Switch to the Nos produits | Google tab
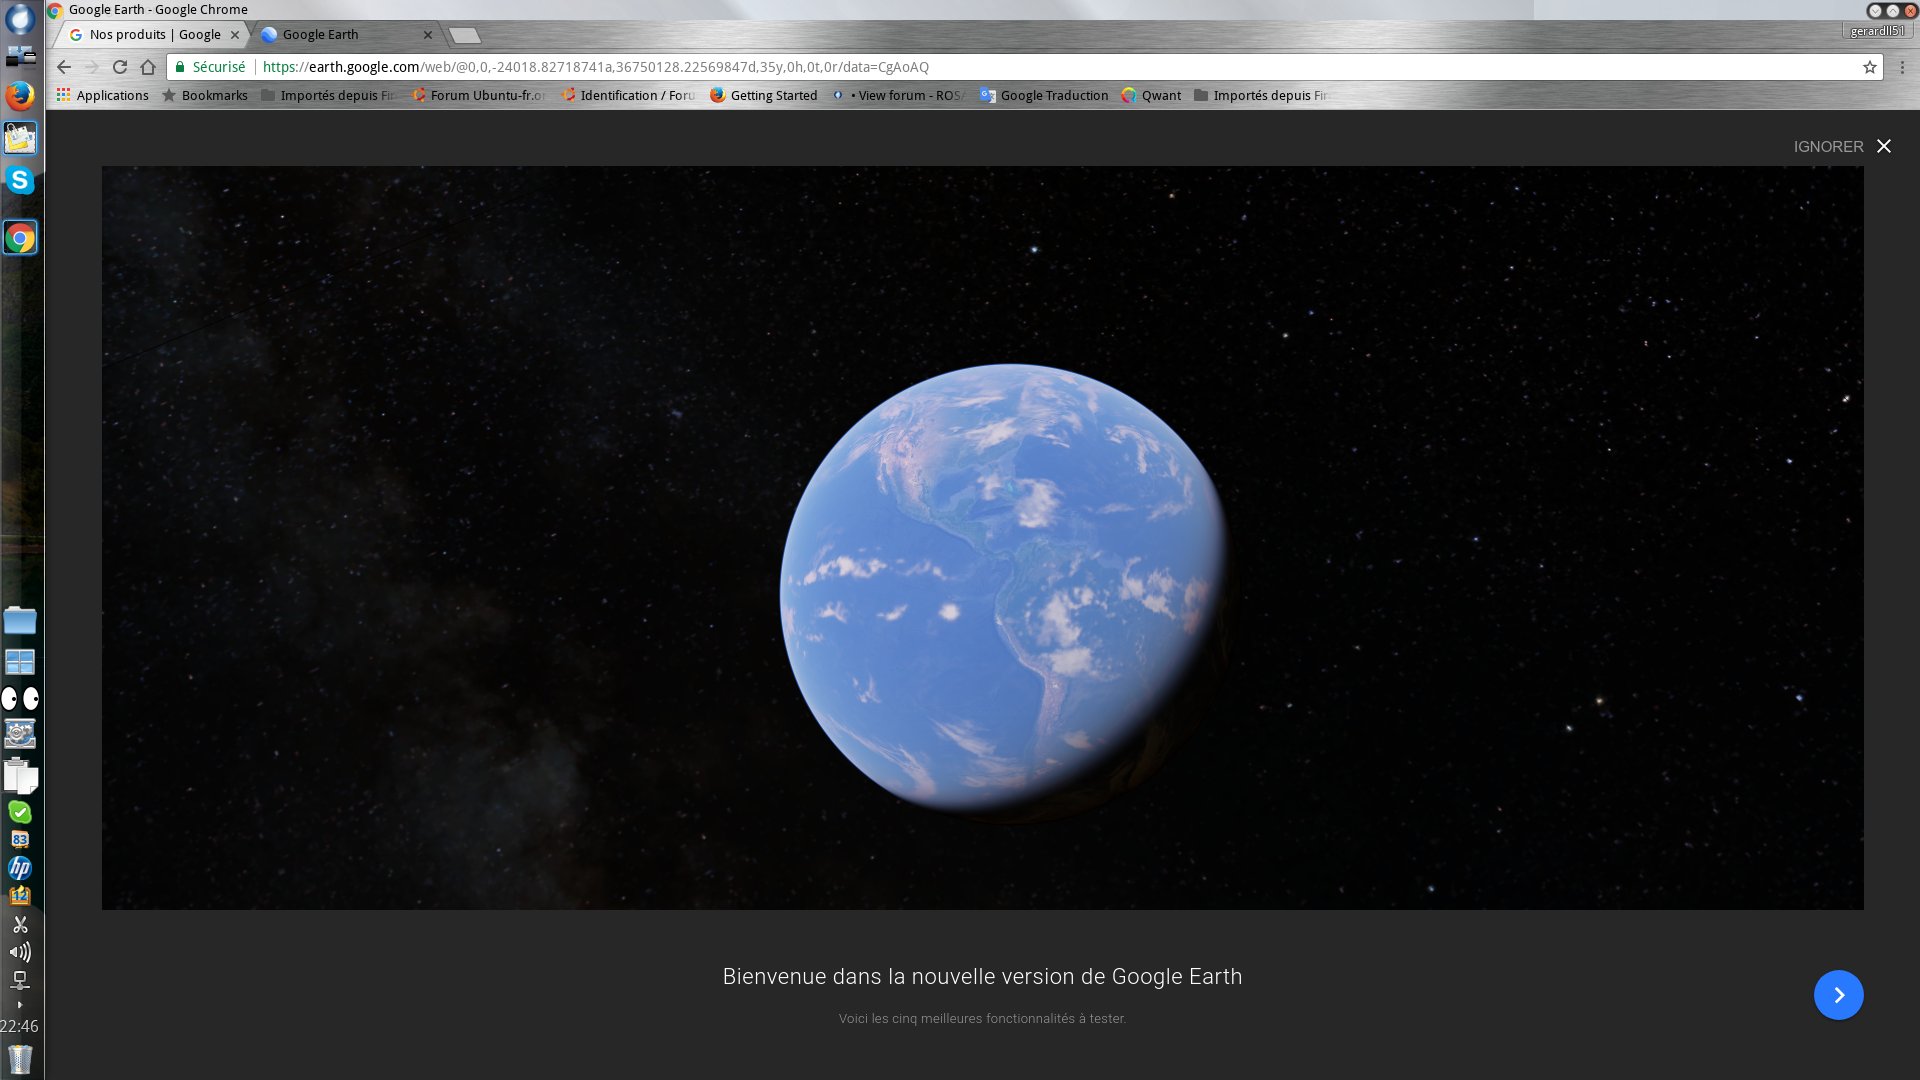Screen dimensions: 1920x1080 click(x=154, y=34)
